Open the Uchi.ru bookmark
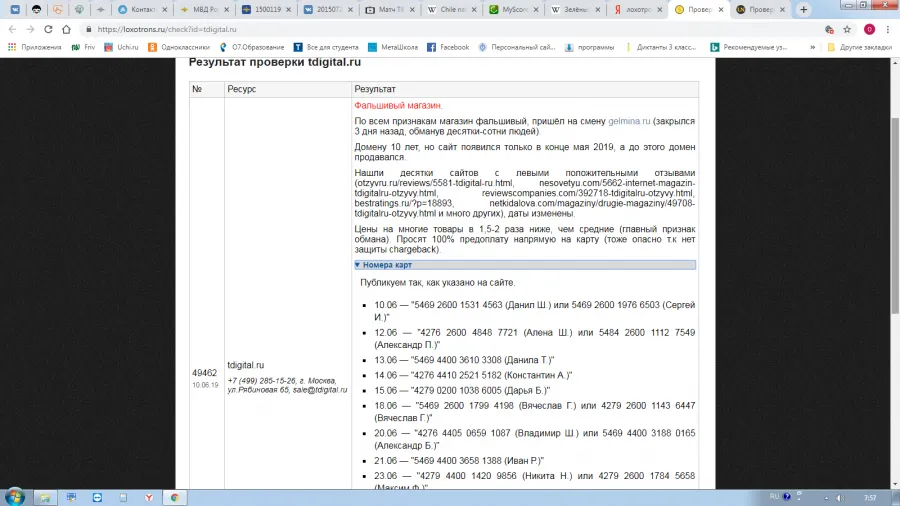 tap(121, 47)
